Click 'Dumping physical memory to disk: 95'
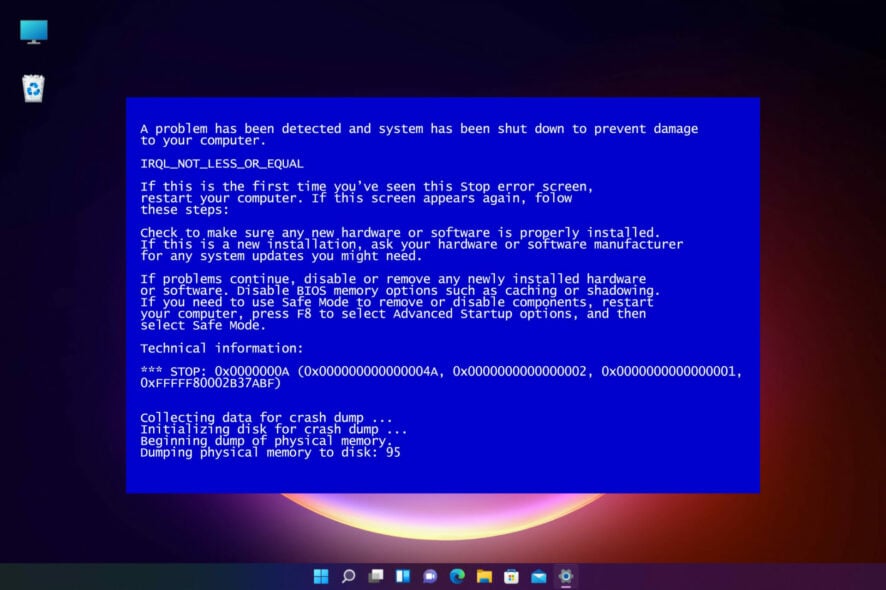The height and width of the screenshot is (590, 886). pos(270,453)
